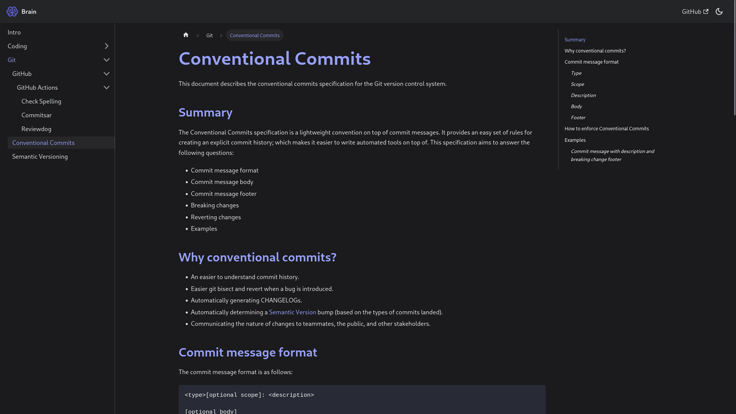Image resolution: width=736 pixels, height=414 pixels.
Task: Go to Semantic Versioning sidebar page
Action: click(40, 157)
